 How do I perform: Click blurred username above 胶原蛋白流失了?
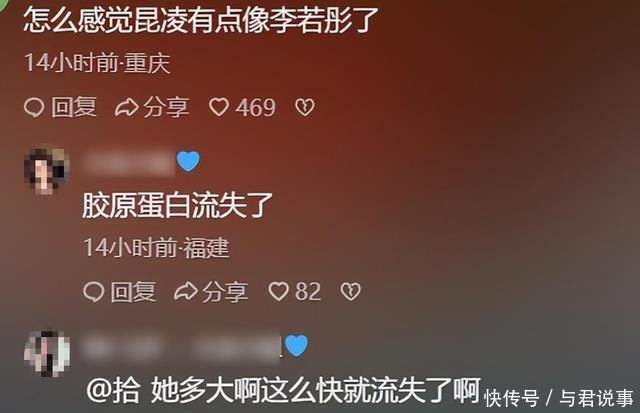click(129, 163)
